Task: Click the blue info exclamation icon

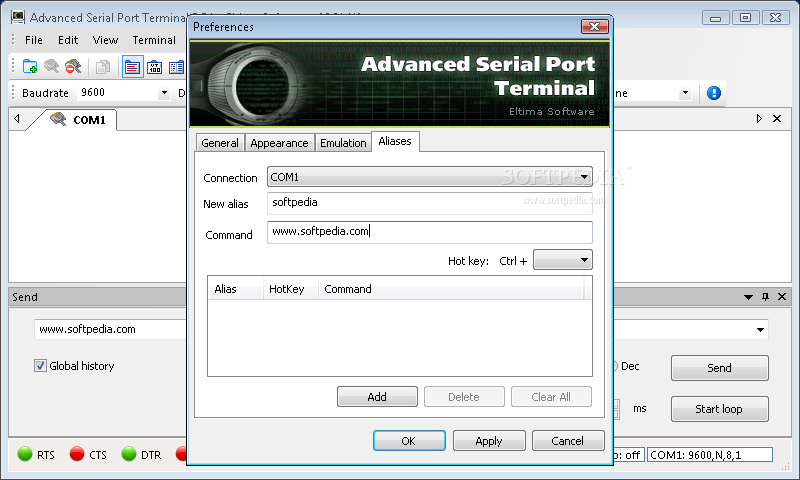Action: coord(714,93)
